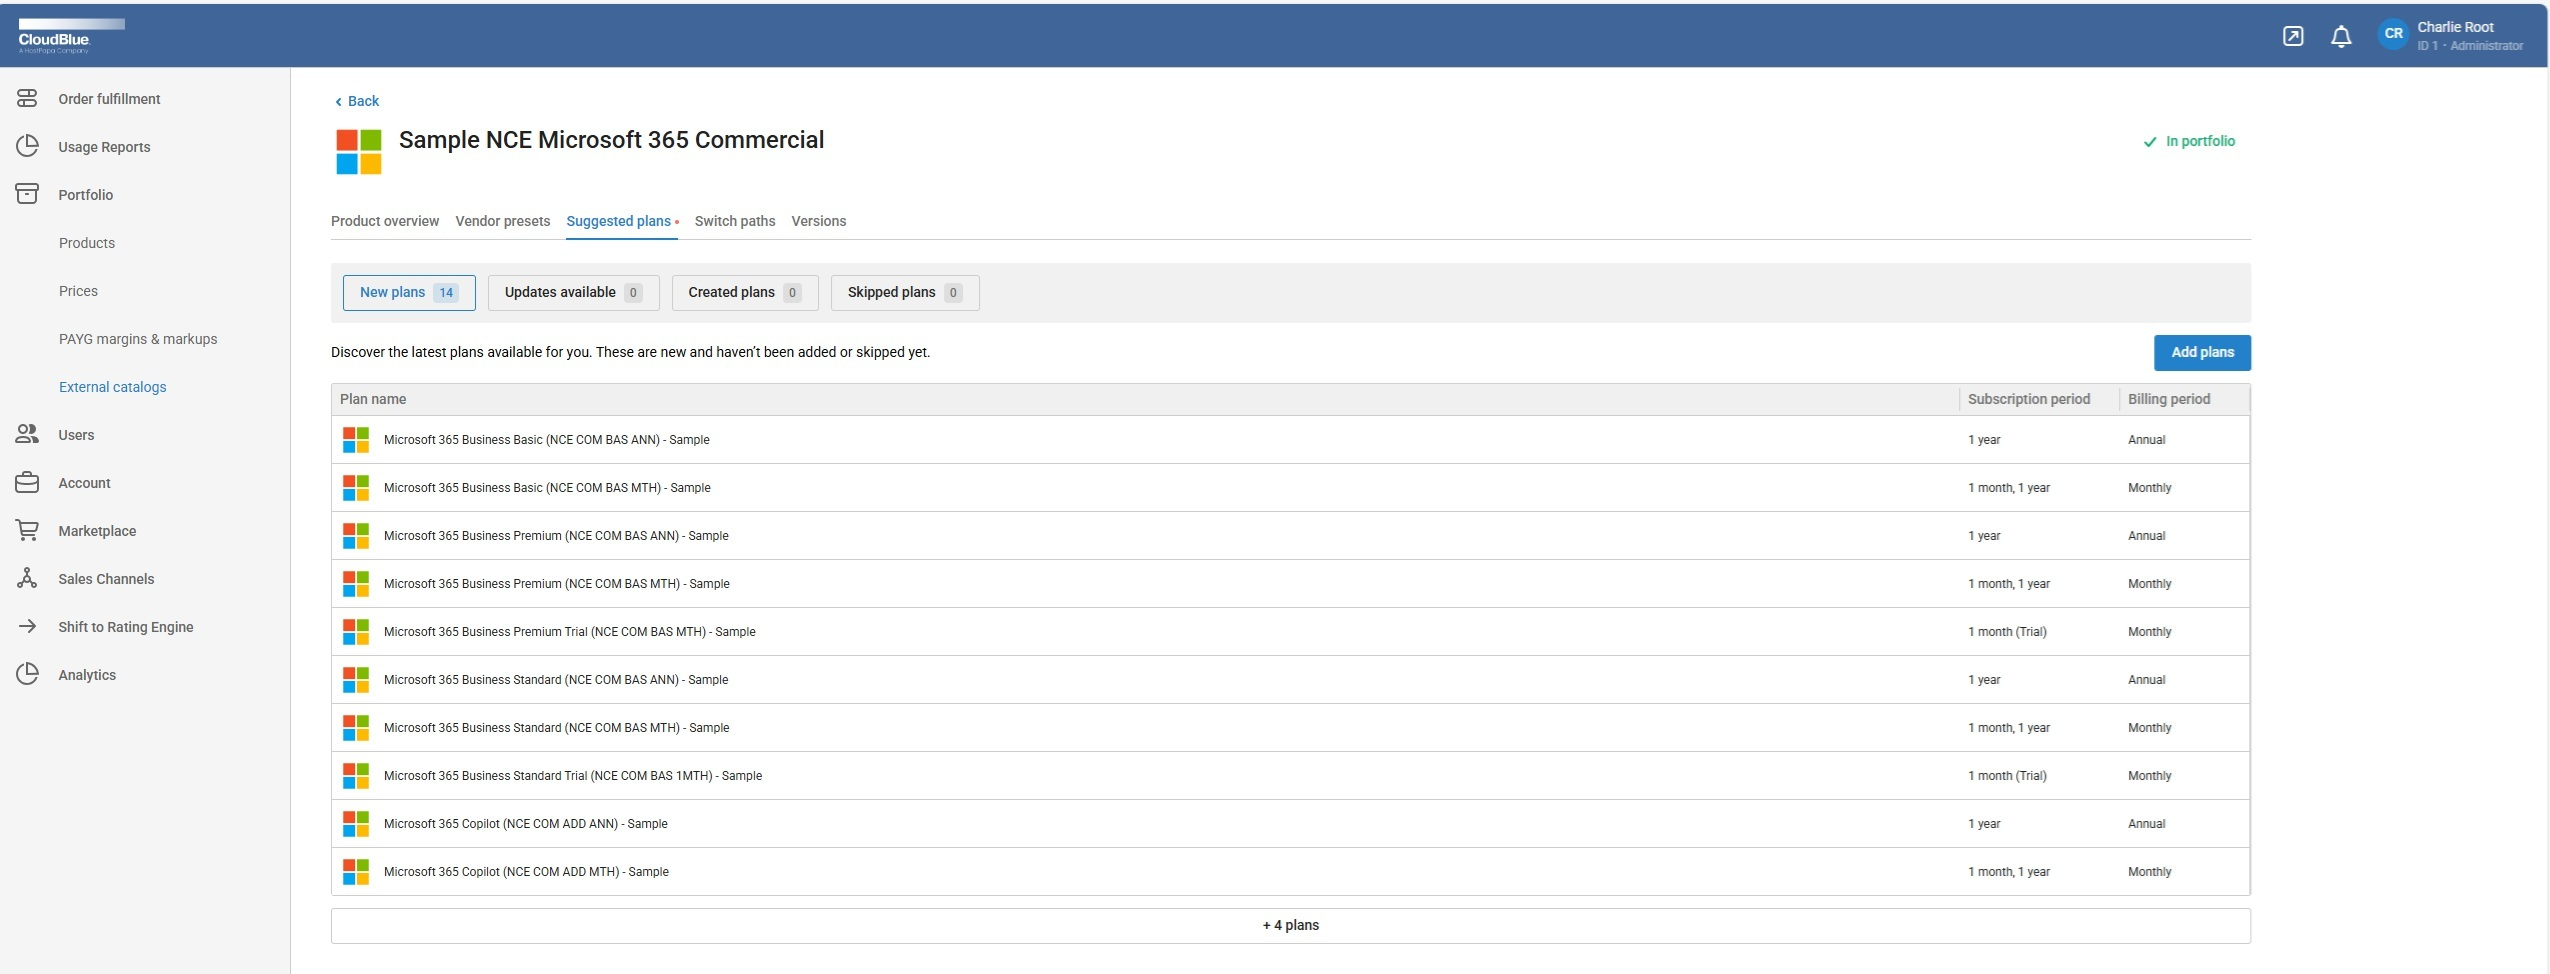Click the Analytics sidebar icon
This screenshot has width=2550, height=974.
tap(27, 675)
